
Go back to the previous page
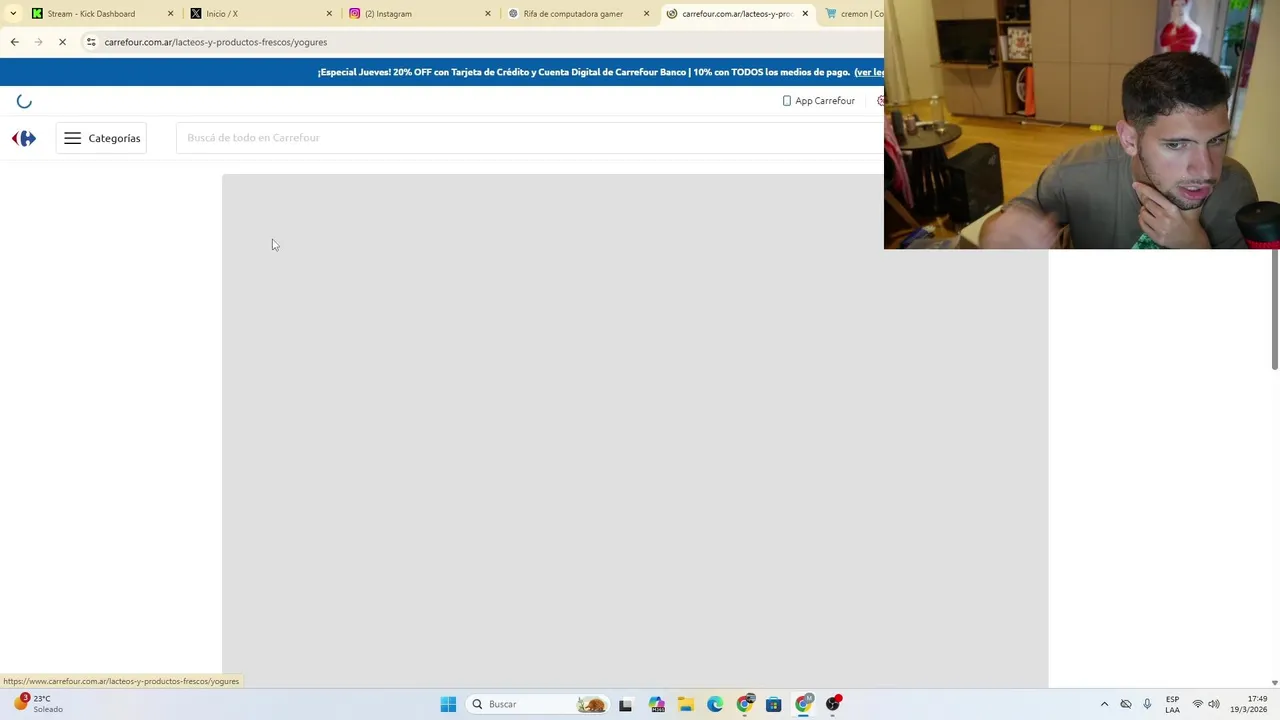click(14, 42)
